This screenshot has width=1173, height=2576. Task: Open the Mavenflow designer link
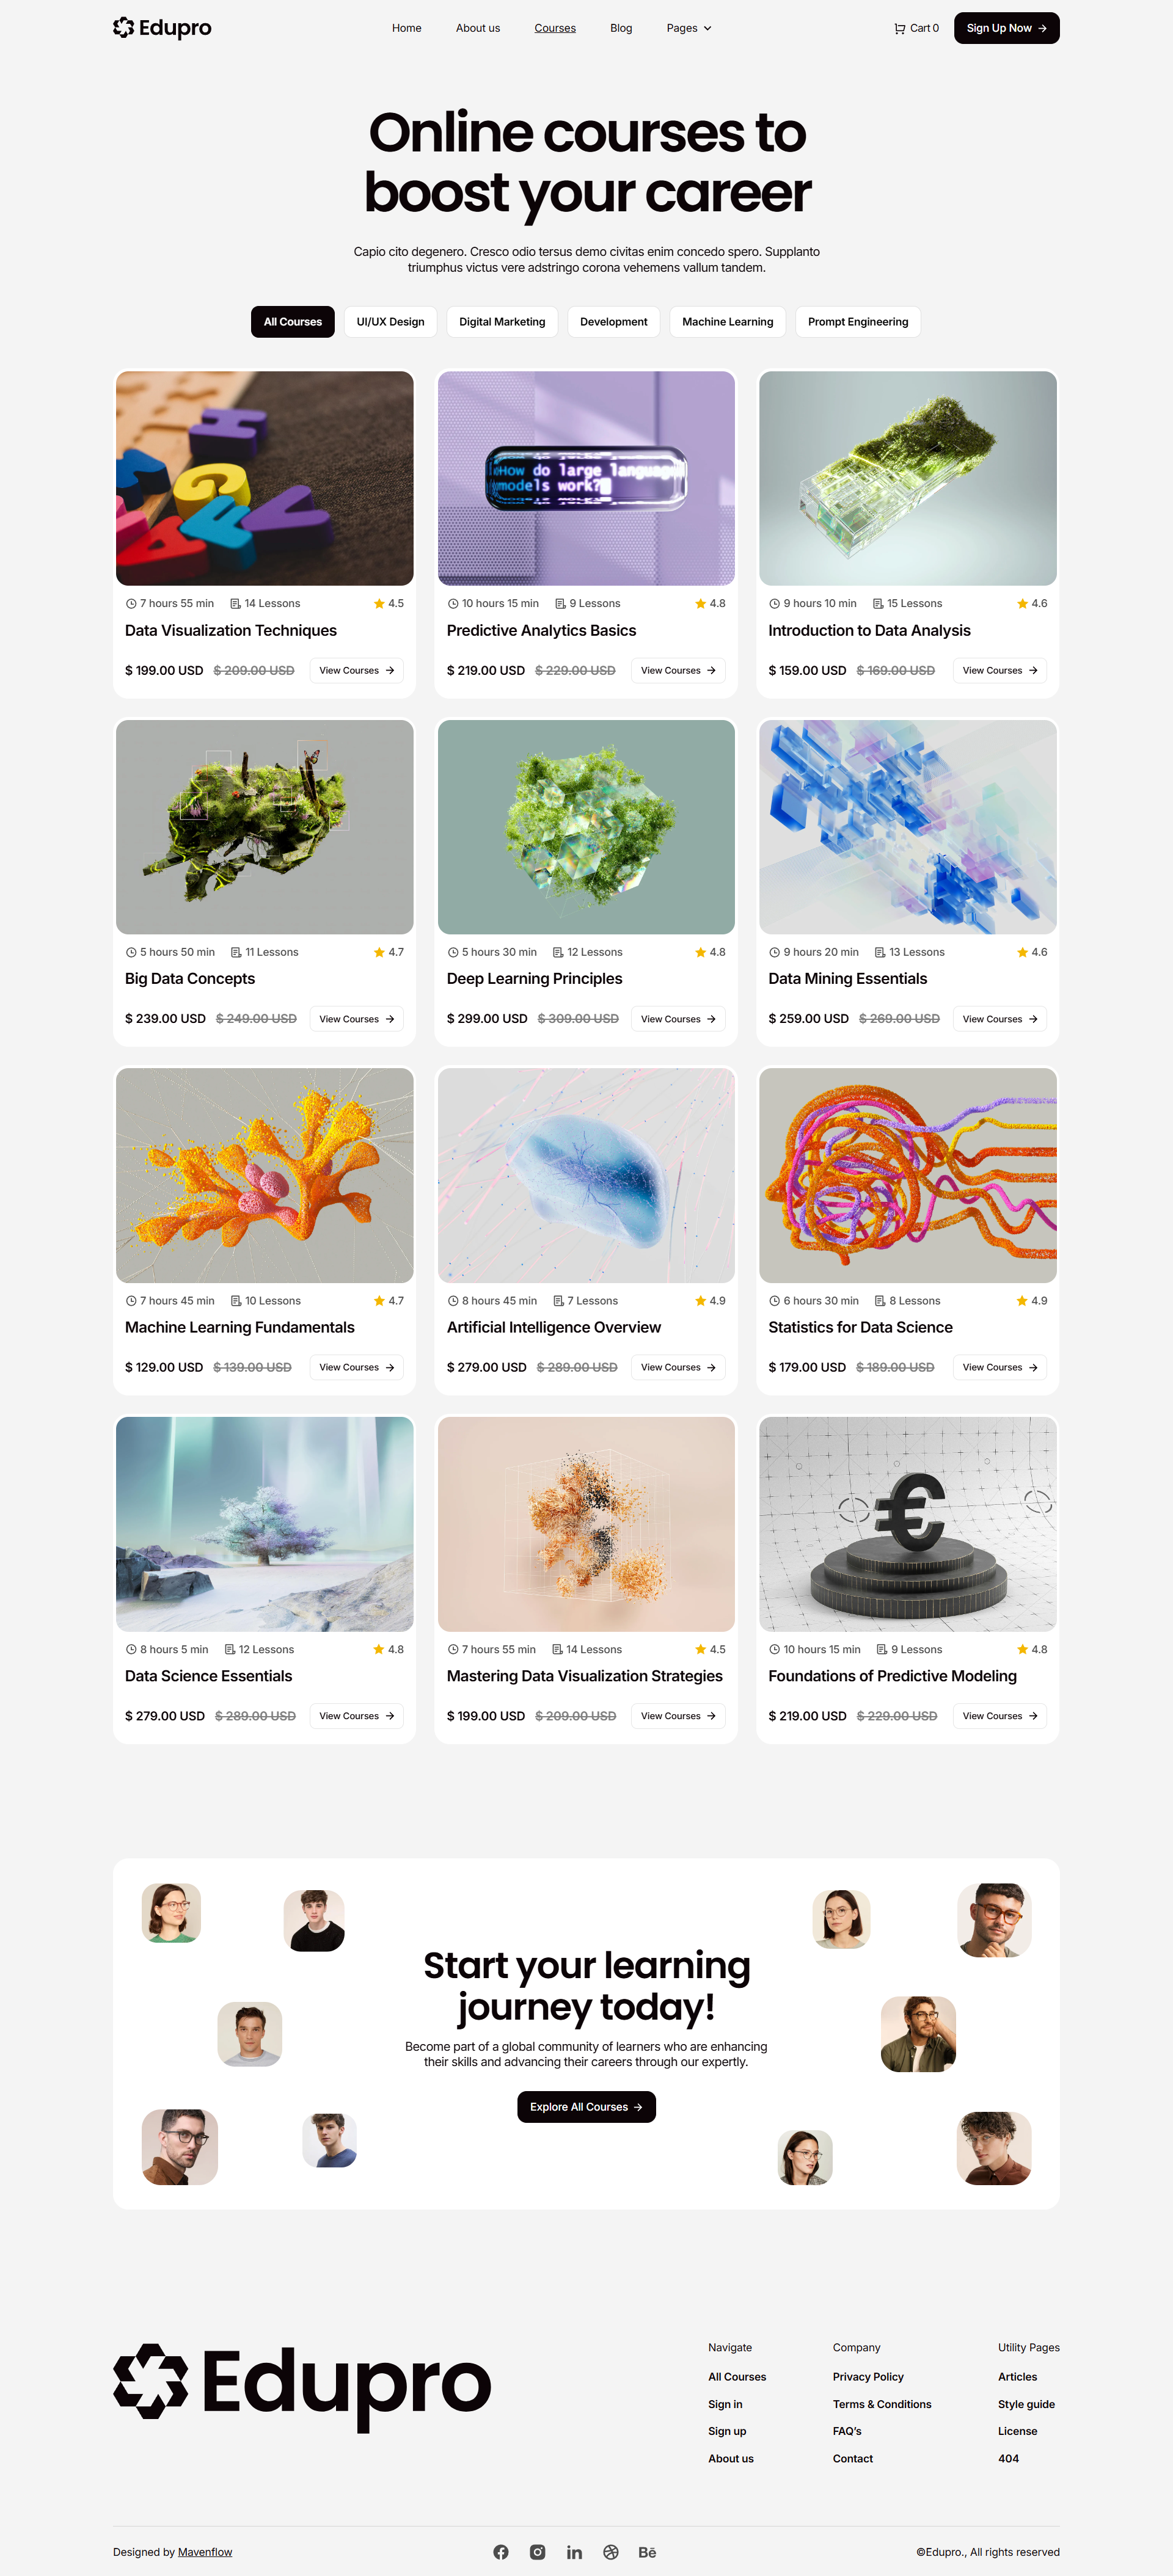(x=205, y=2552)
